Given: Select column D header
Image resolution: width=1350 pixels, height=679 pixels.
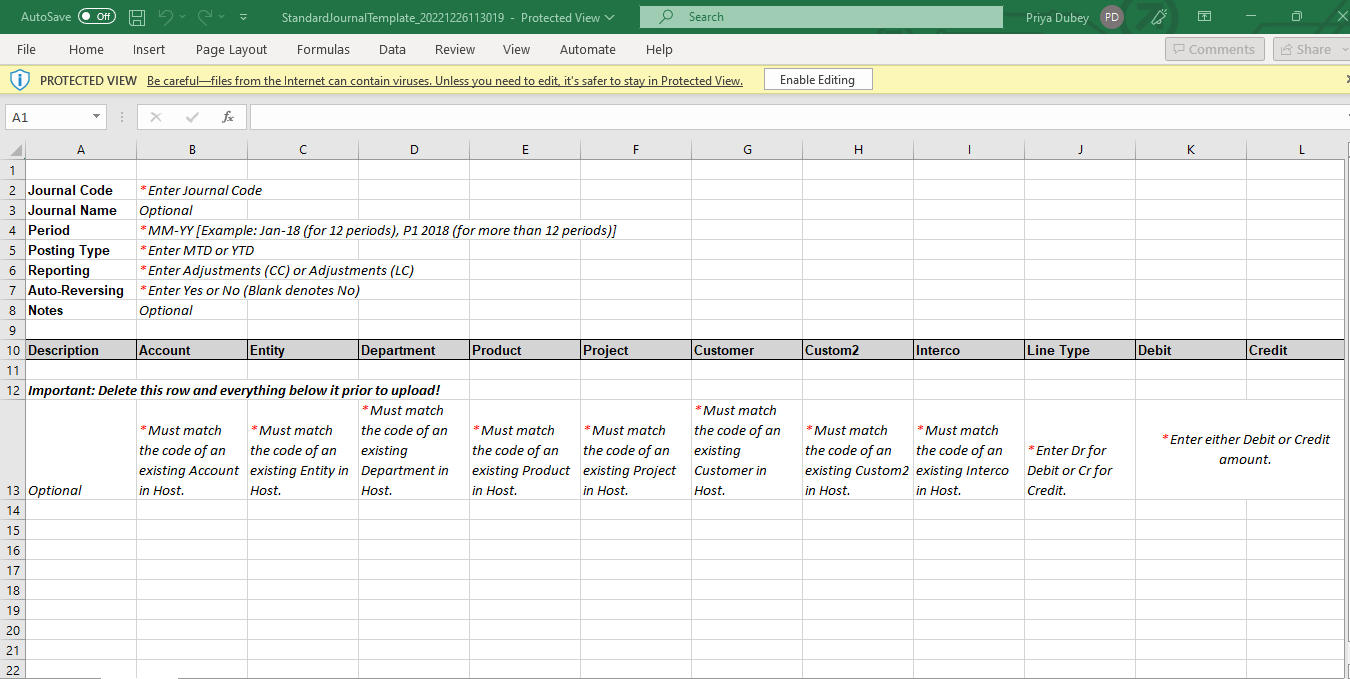Looking at the screenshot, I should click(414, 150).
